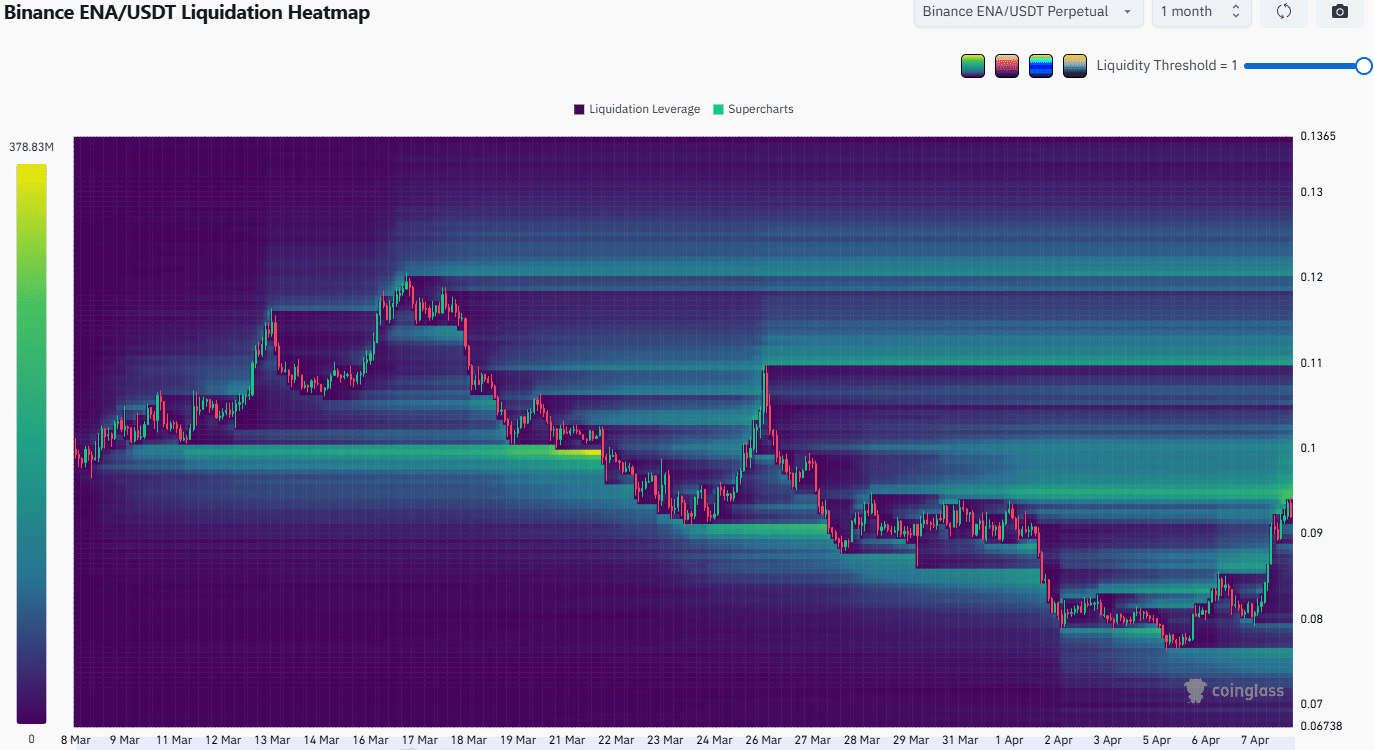Viewport: 1374px width, 750px height.
Task: Apply the red-pink heatmap color theme
Action: pyautogui.click(x=1007, y=66)
